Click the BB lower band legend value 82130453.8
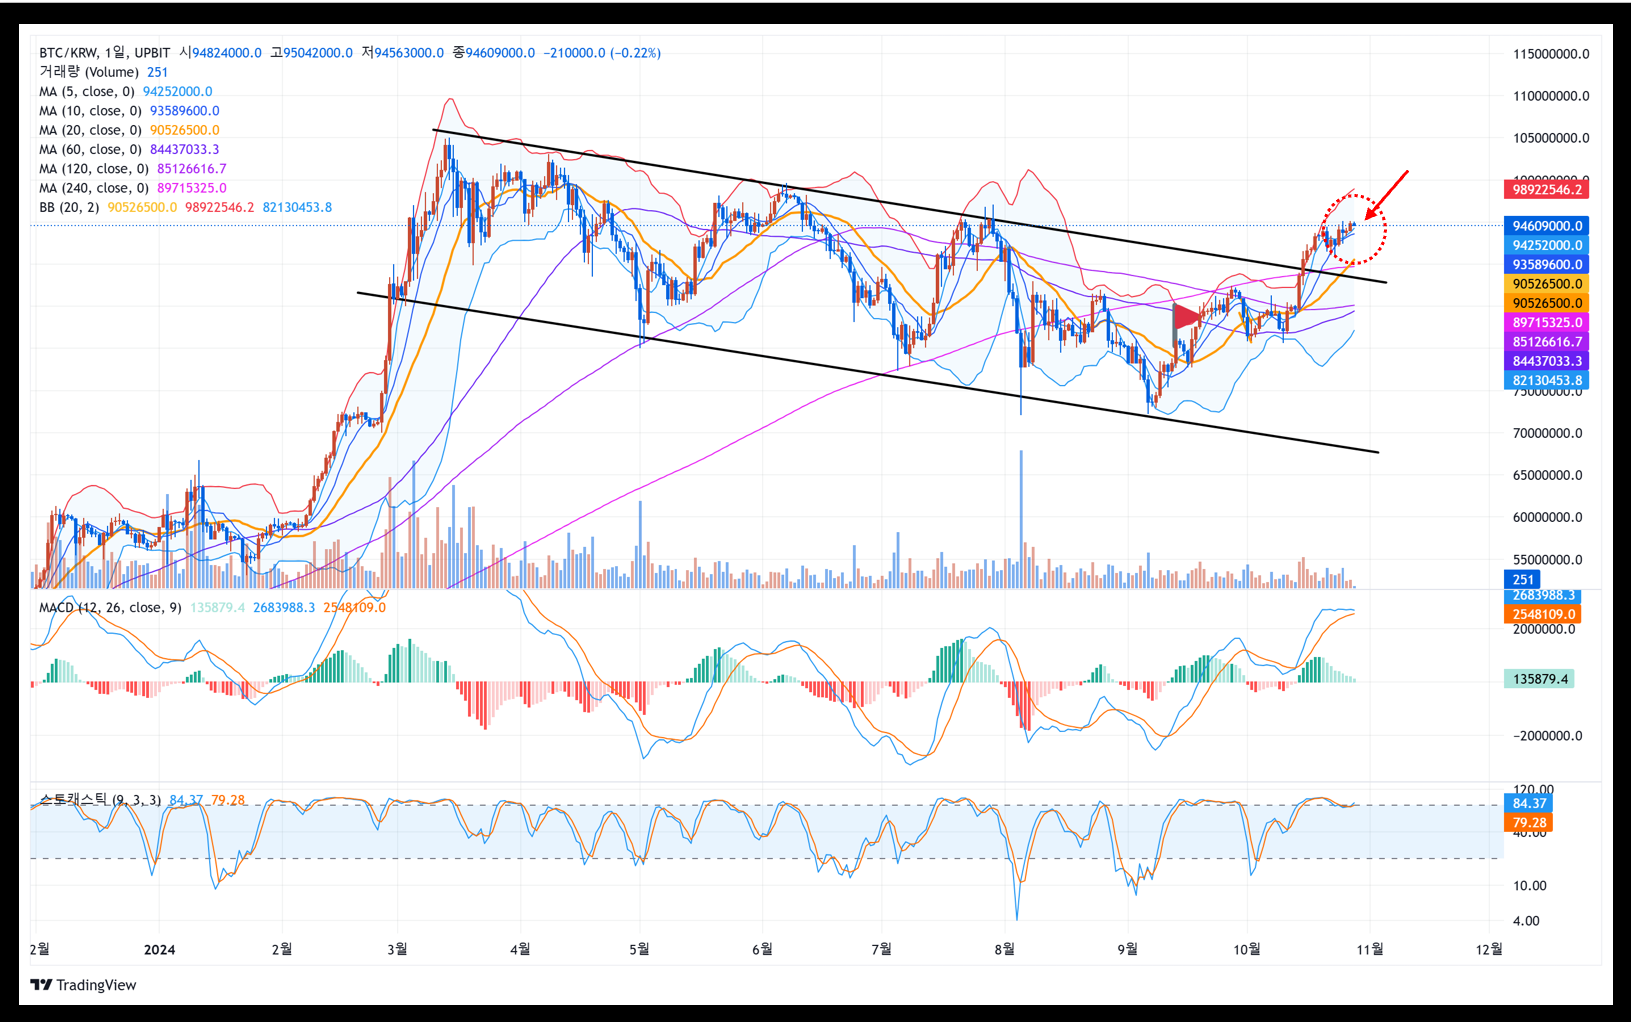The image size is (1631, 1022). point(297,207)
